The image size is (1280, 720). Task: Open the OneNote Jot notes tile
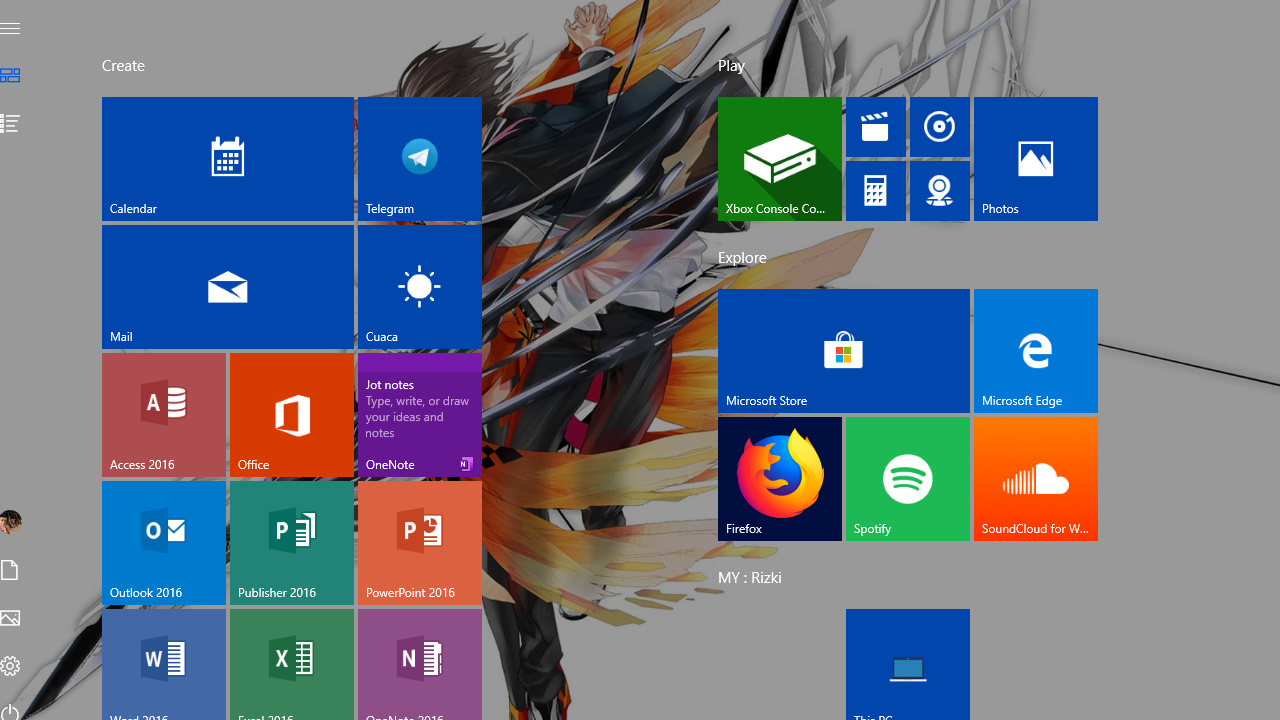tap(418, 414)
